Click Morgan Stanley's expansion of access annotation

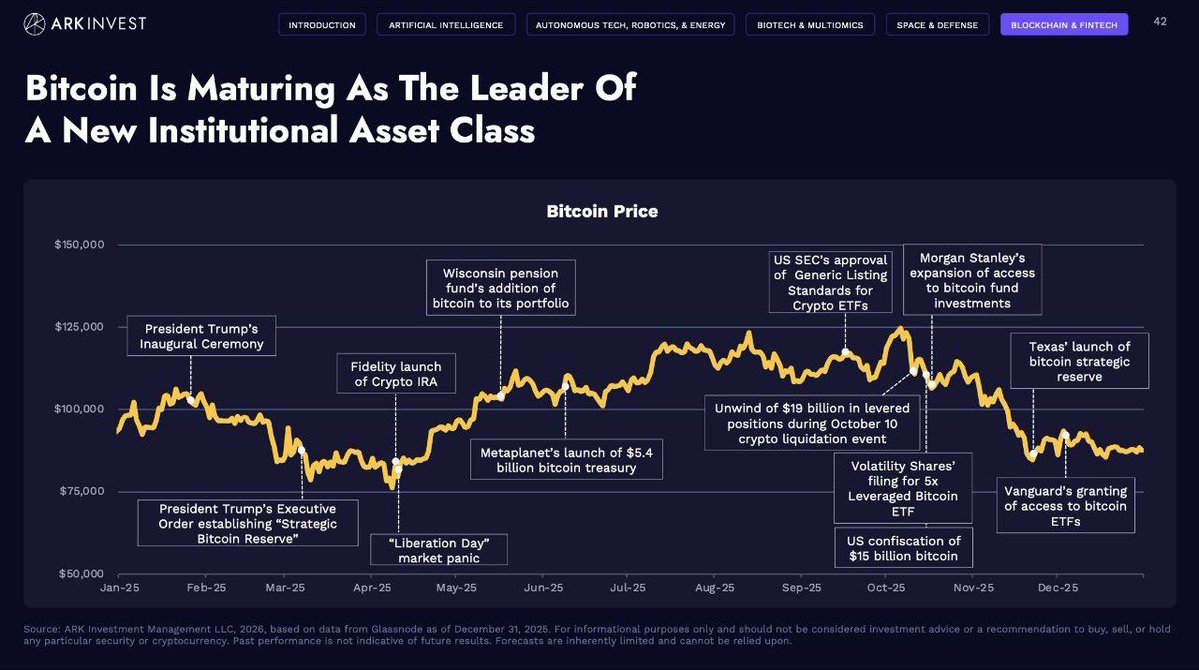click(972, 280)
